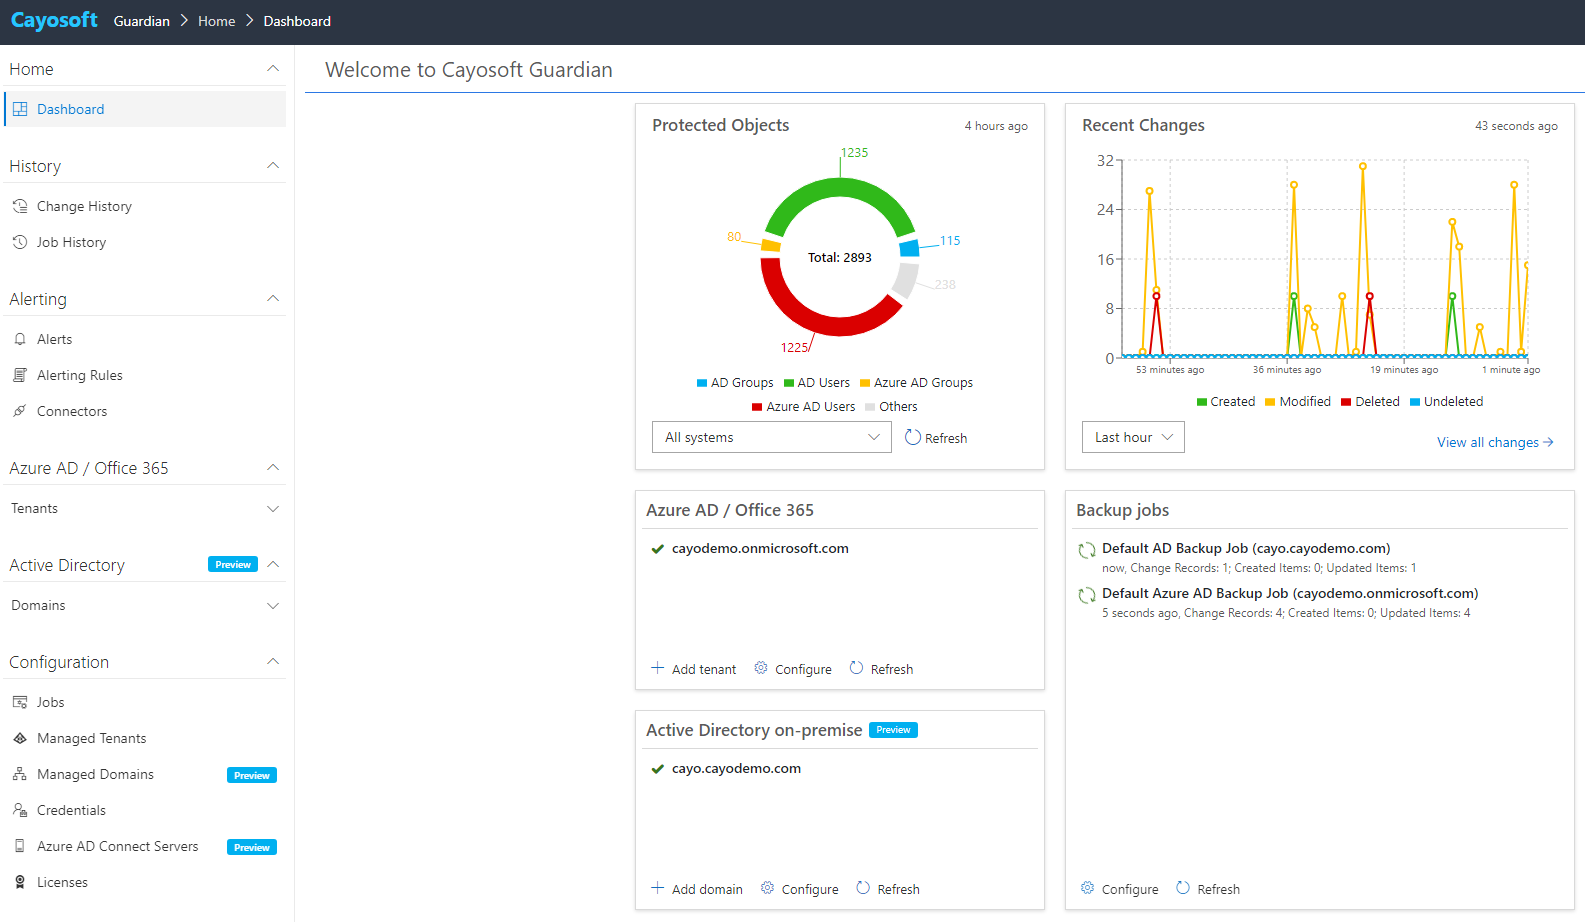
Task: Collapse the Azure AD / Office 365 section
Action: tap(273, 468)
